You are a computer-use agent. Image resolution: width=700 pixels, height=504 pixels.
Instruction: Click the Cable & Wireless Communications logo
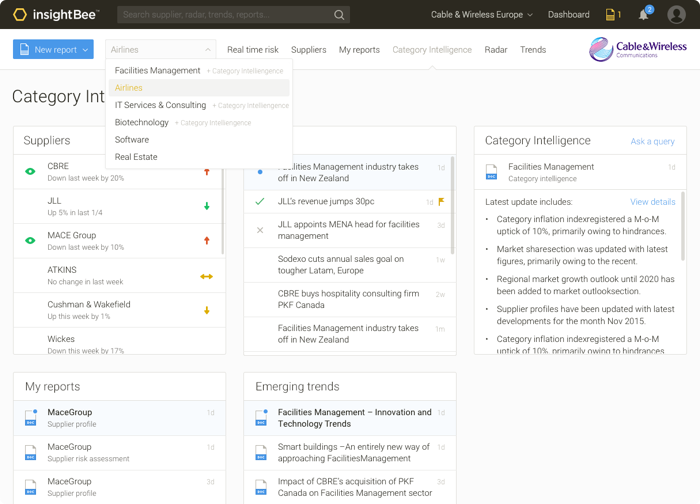(x=638, y=49)
